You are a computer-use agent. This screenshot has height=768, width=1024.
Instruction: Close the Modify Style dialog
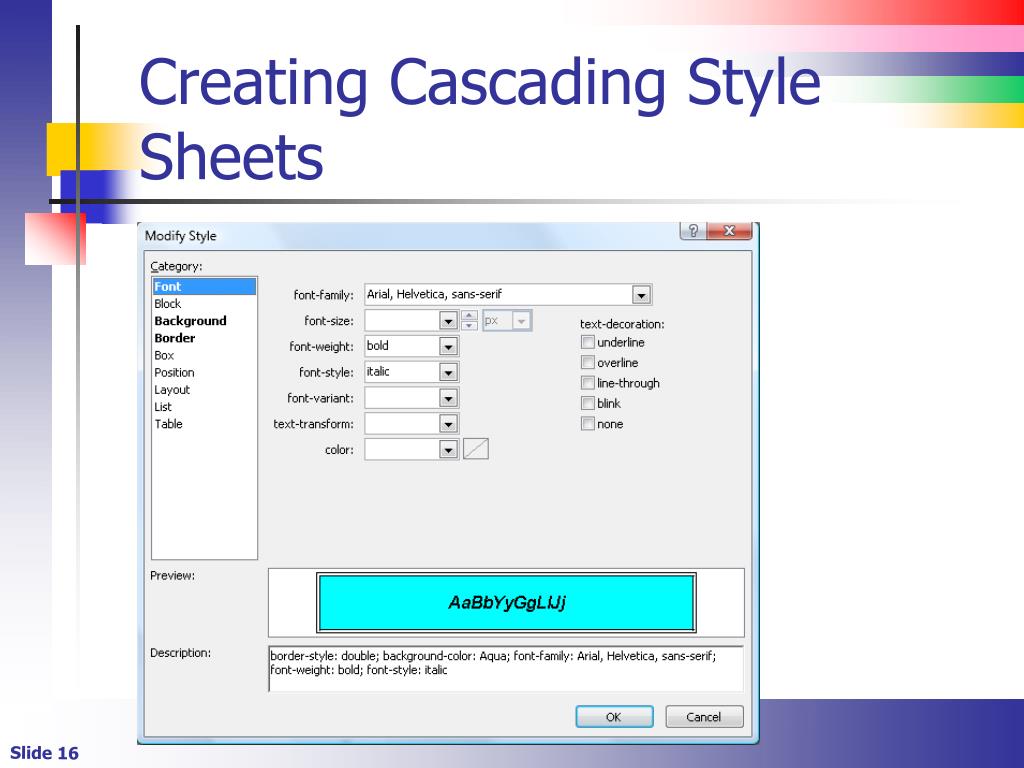729,231
